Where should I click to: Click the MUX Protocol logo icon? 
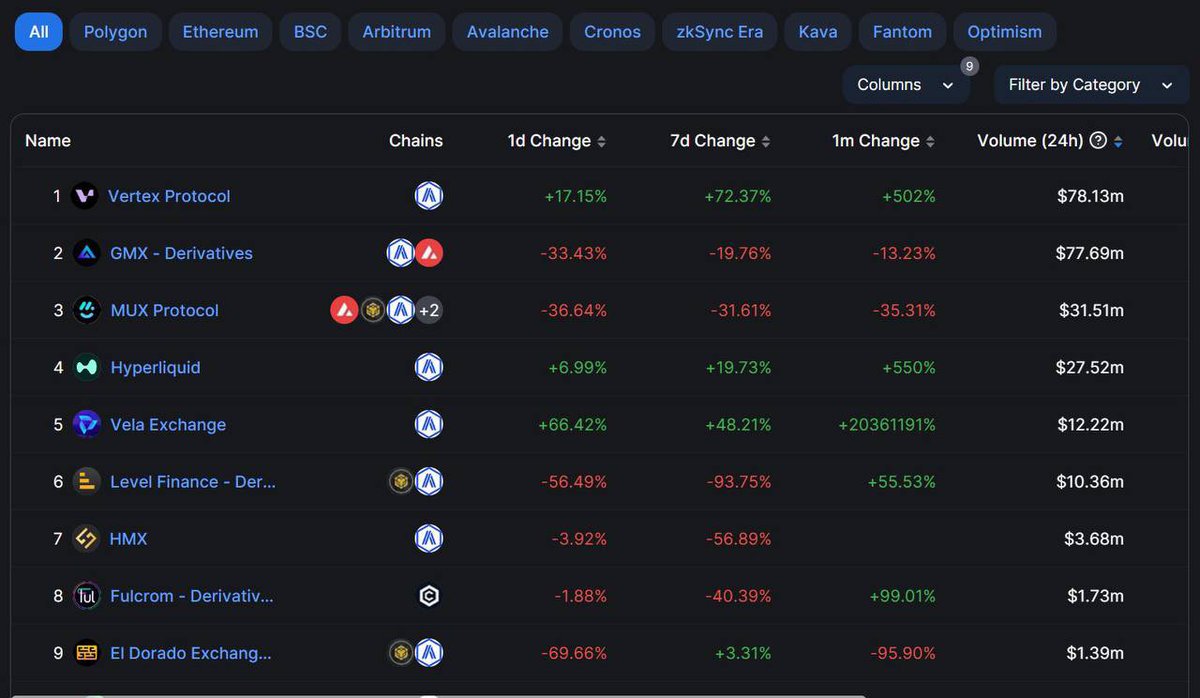(87, 310)
